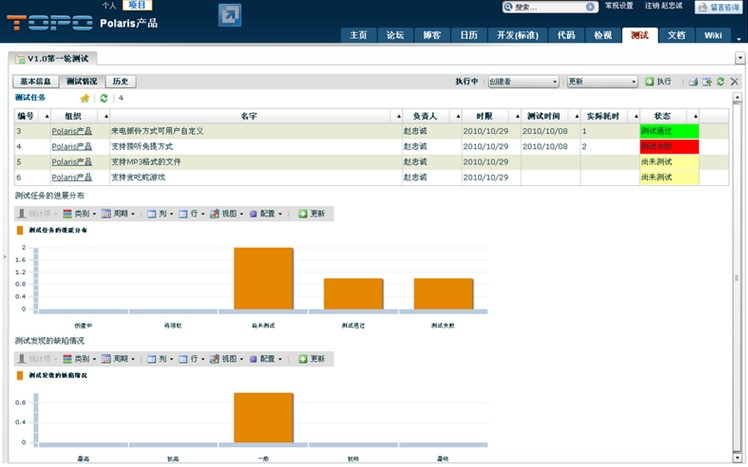
Task: Click the home icon beside 测试任务
Action: coord(85,98)
